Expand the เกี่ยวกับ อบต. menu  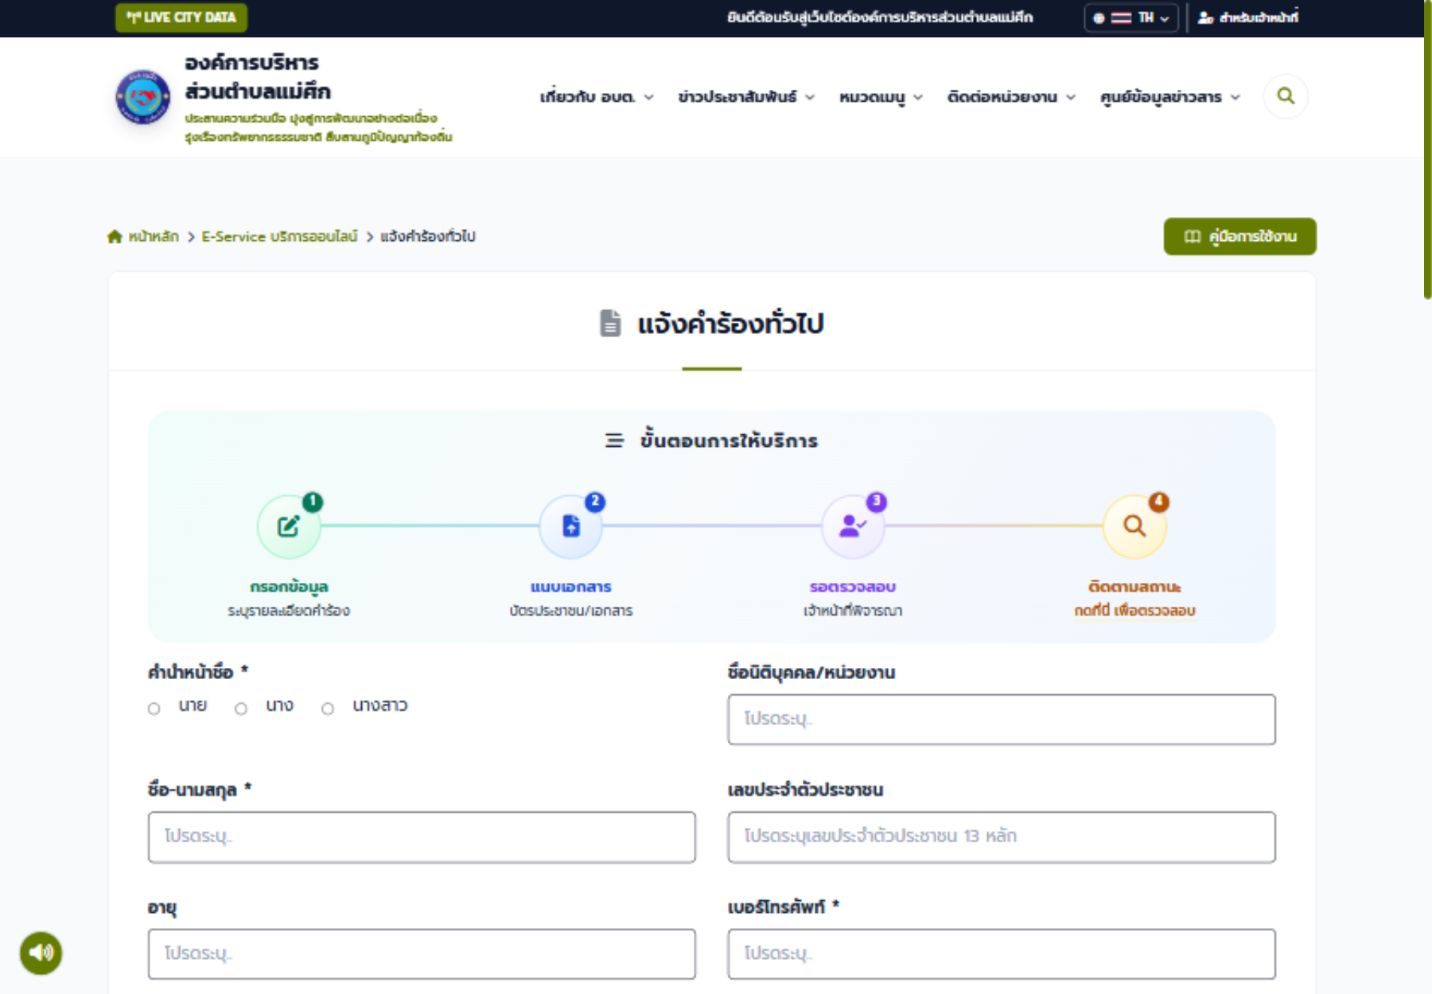[x=597, y=97]
